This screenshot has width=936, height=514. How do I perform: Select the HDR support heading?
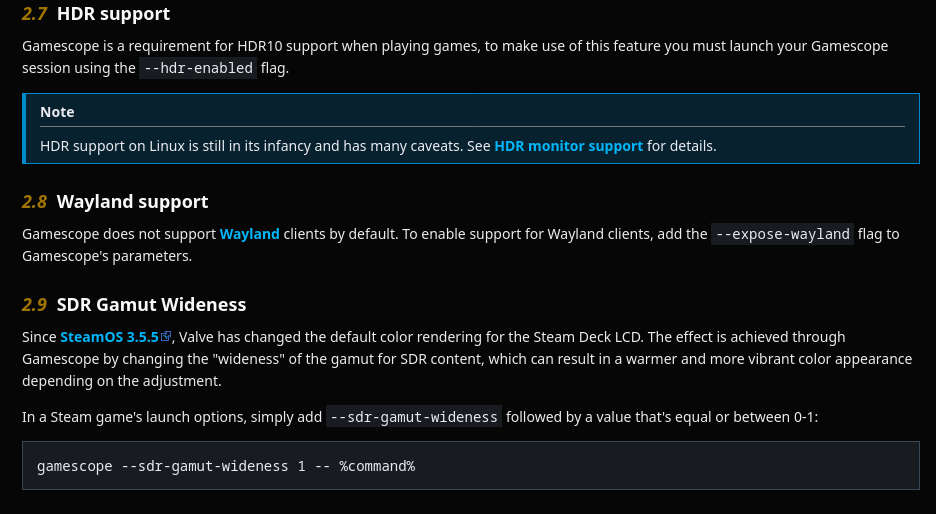(x=113, y=14)
